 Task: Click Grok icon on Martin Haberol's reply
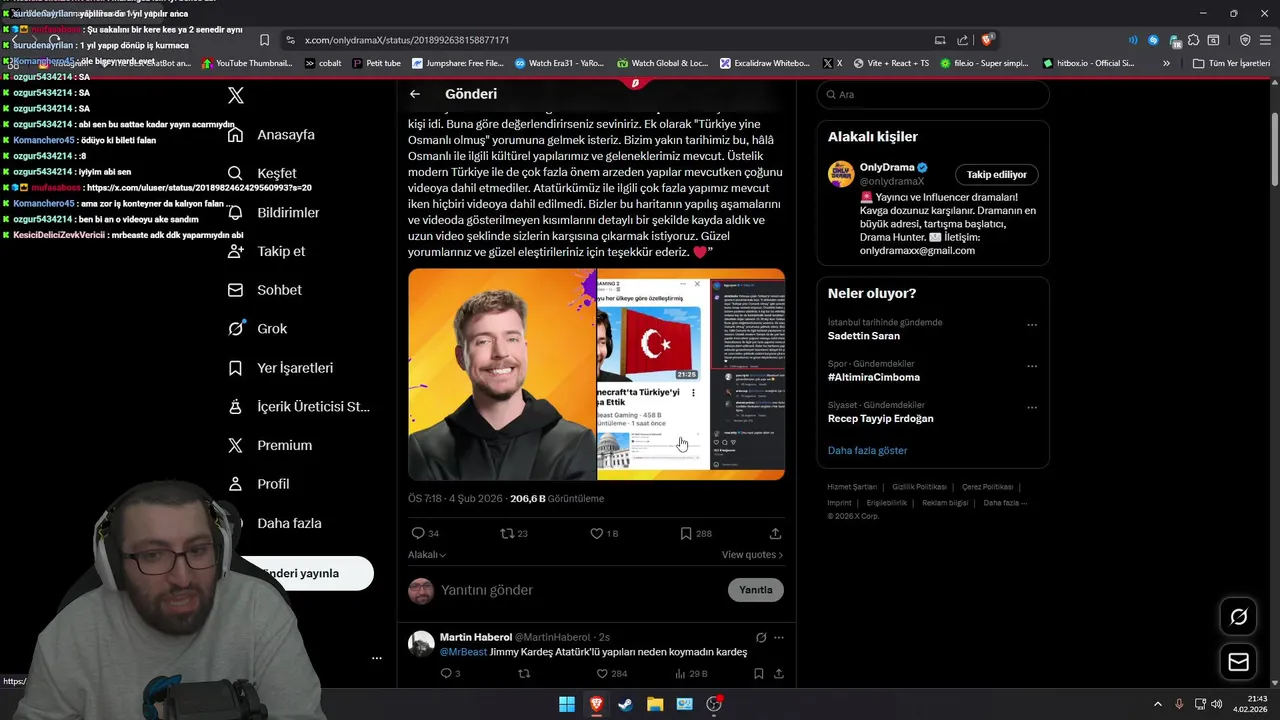[x=761, y=637]
